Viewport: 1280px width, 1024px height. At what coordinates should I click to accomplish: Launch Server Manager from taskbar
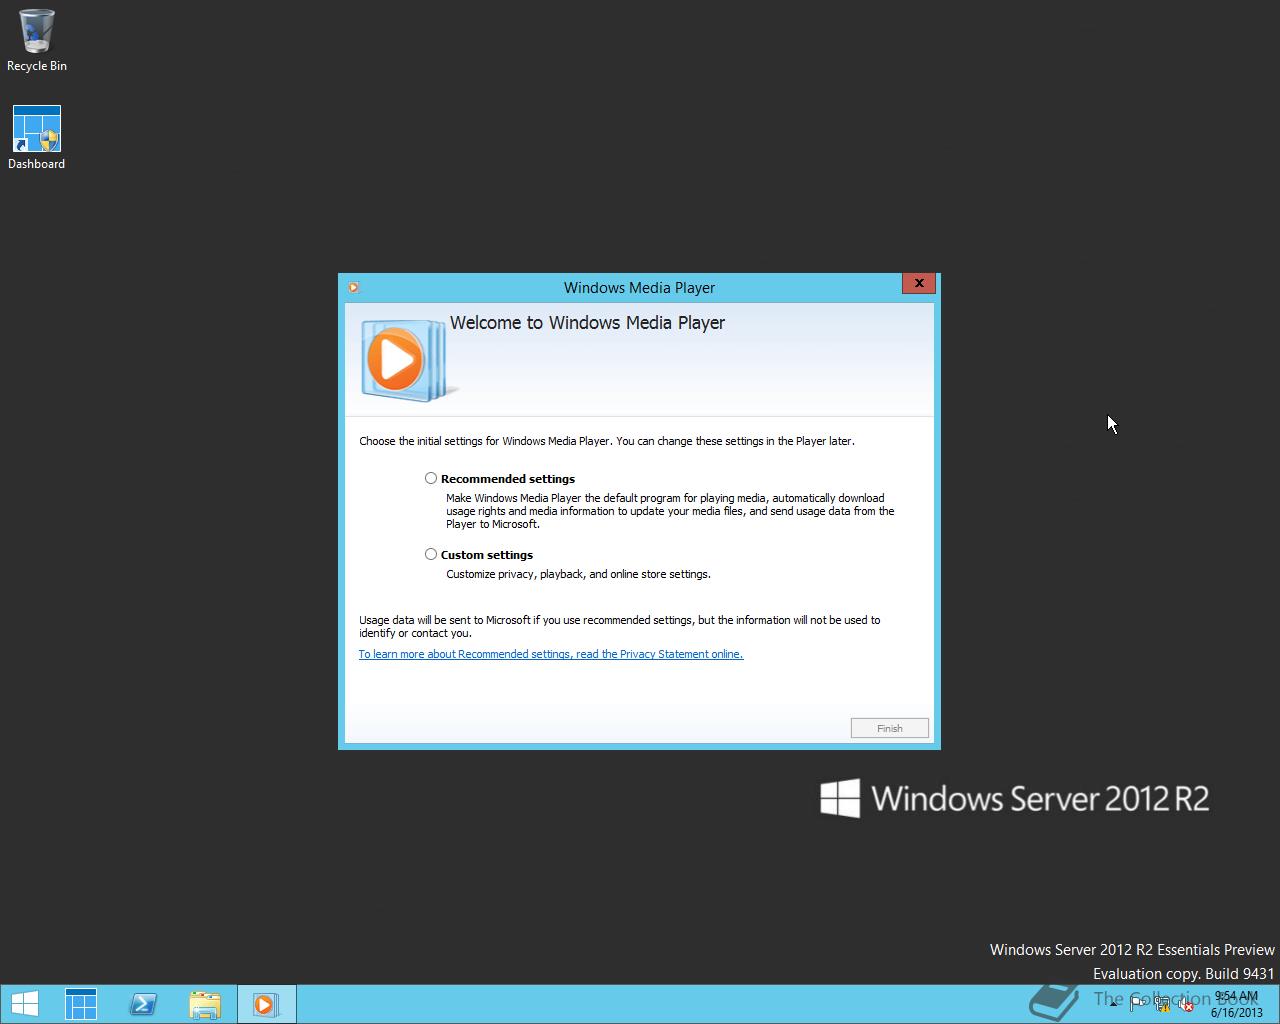pos(81,1004)
